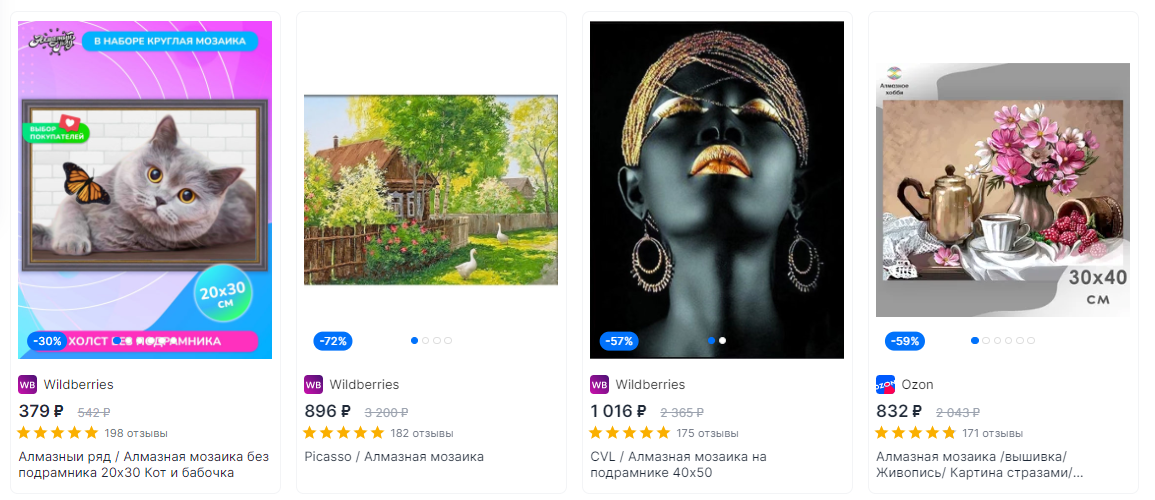Open the golden lips portrait image
The height and width of the screenshot is (500, 1155).
coord(717,190)
